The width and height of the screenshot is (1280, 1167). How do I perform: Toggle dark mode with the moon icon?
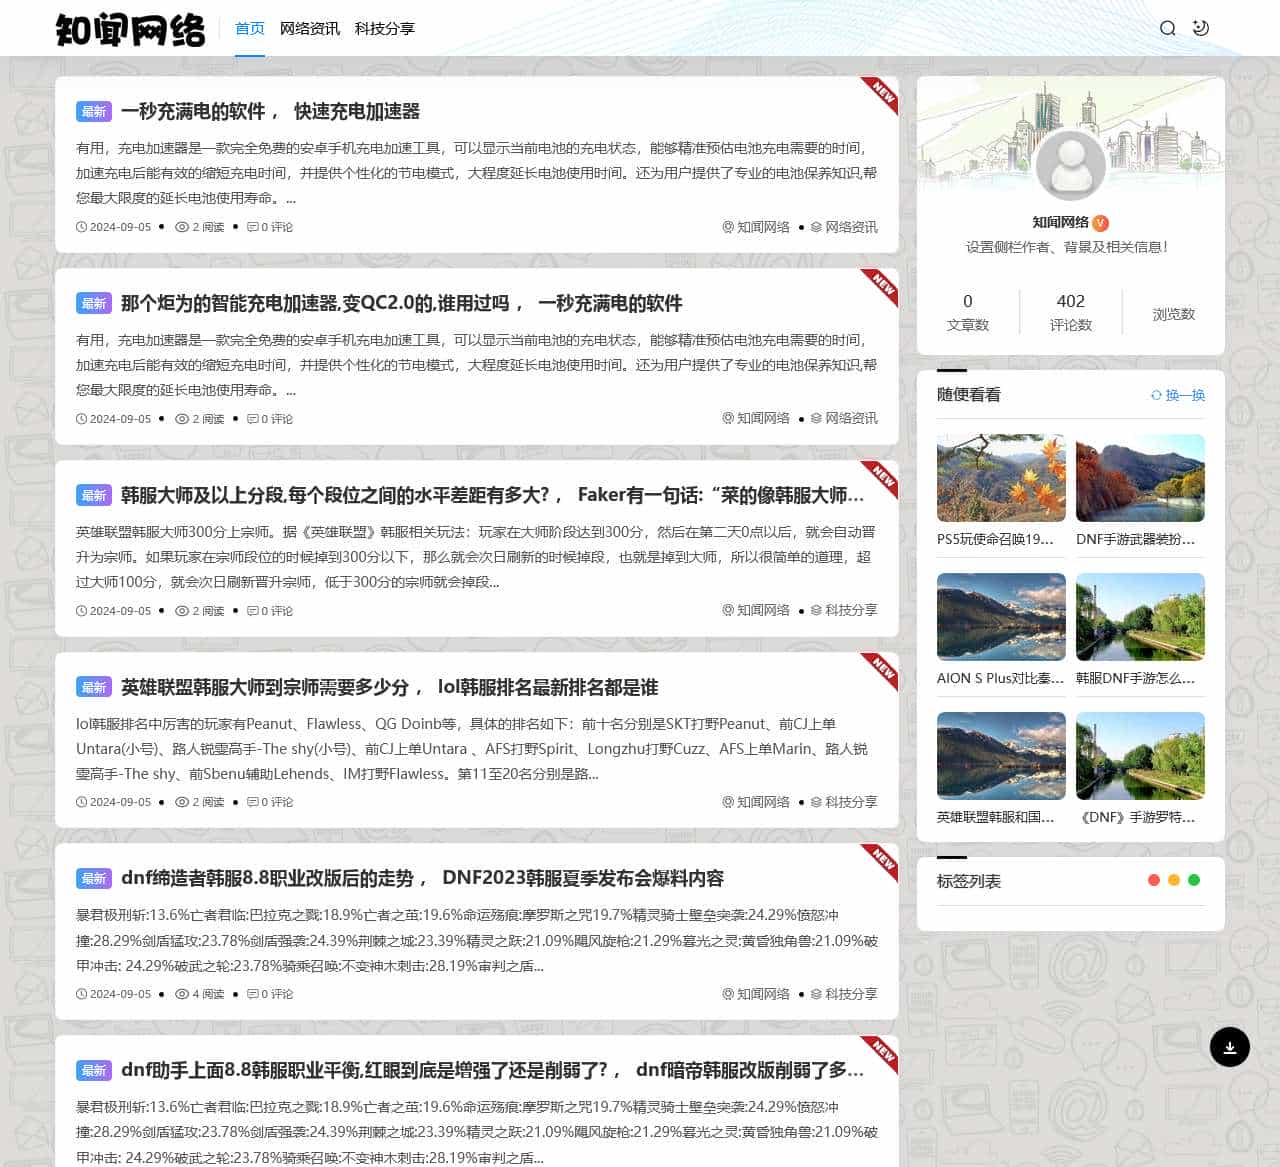pyautogui.click(x=1202, y=28)
